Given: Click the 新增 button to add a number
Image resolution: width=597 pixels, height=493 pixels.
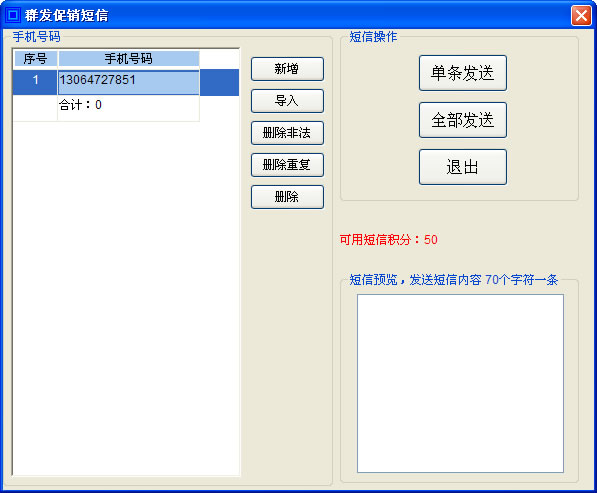Looking at the screenshot, I should (x=287, y=69).
